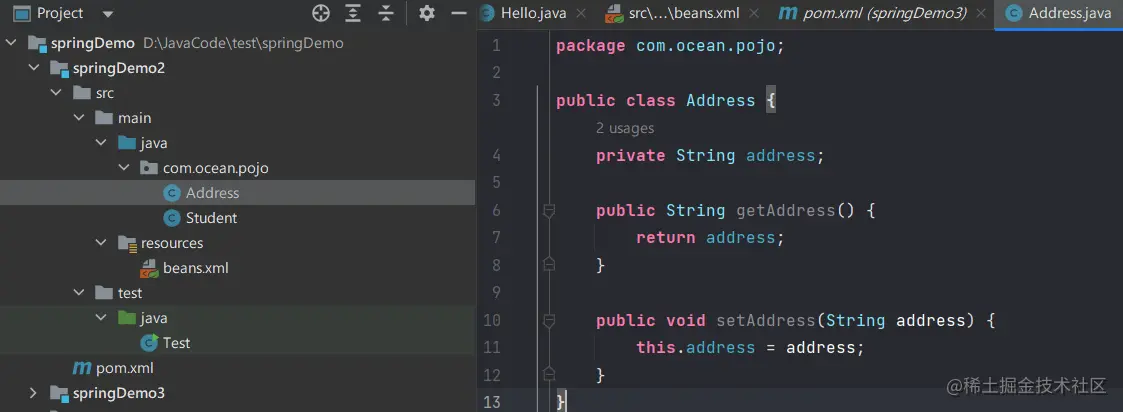
Task: Click the class name Address on line 3
Action: [x=720, y=100]
